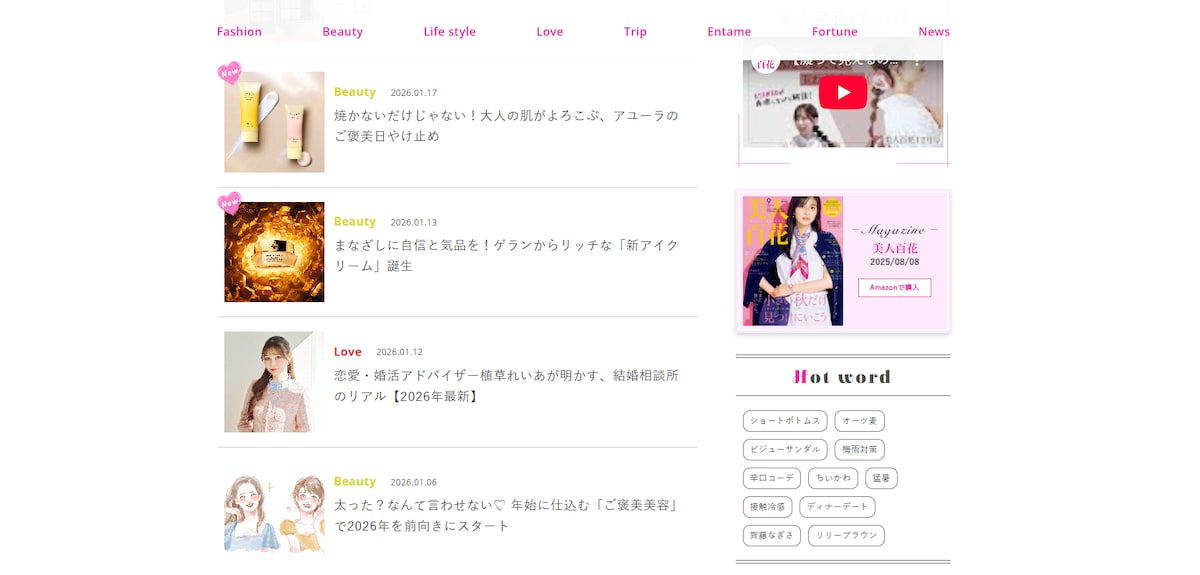Screen dimensions: 1200x575
Task: Click the 美人百花 2025/08/08 issue title
Action: pyautogui.click(x=894, y=254)
